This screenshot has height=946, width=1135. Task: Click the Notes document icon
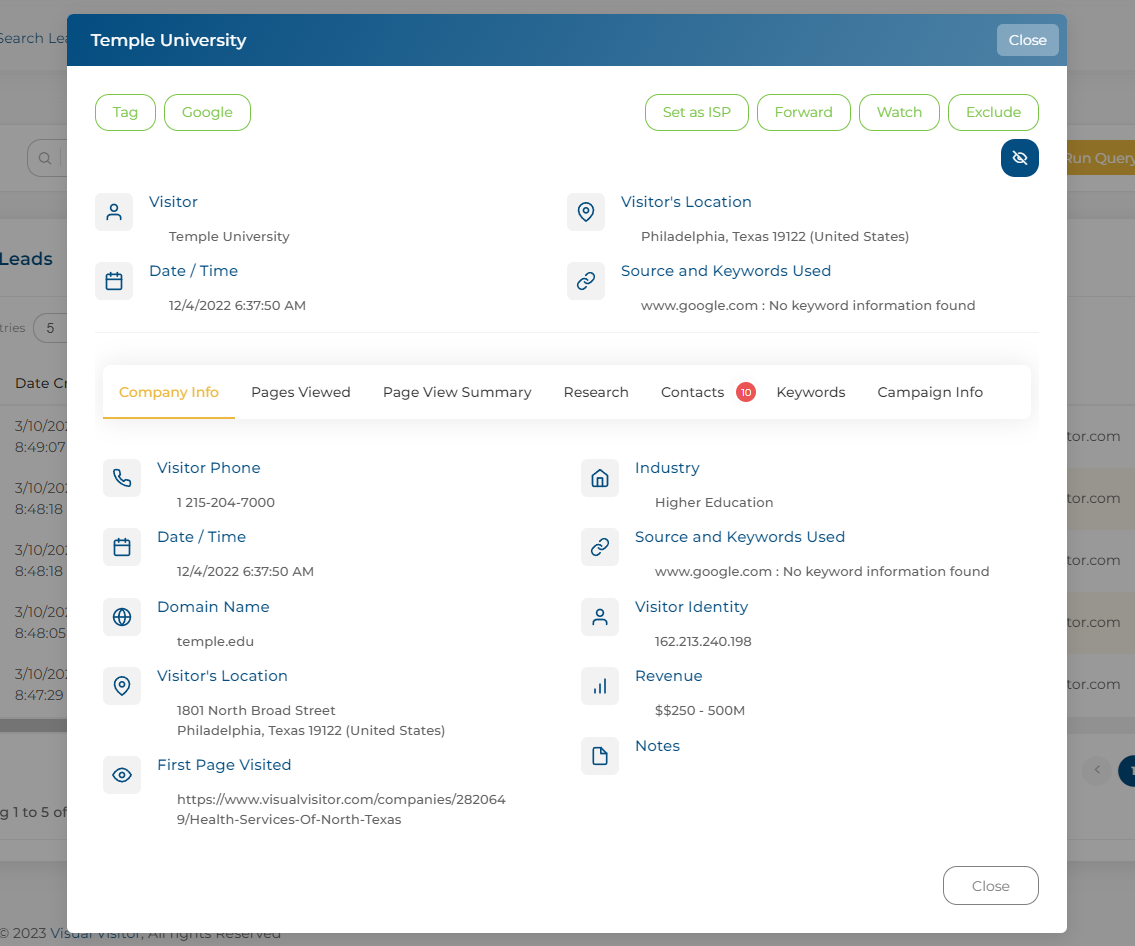pos(599,756)
